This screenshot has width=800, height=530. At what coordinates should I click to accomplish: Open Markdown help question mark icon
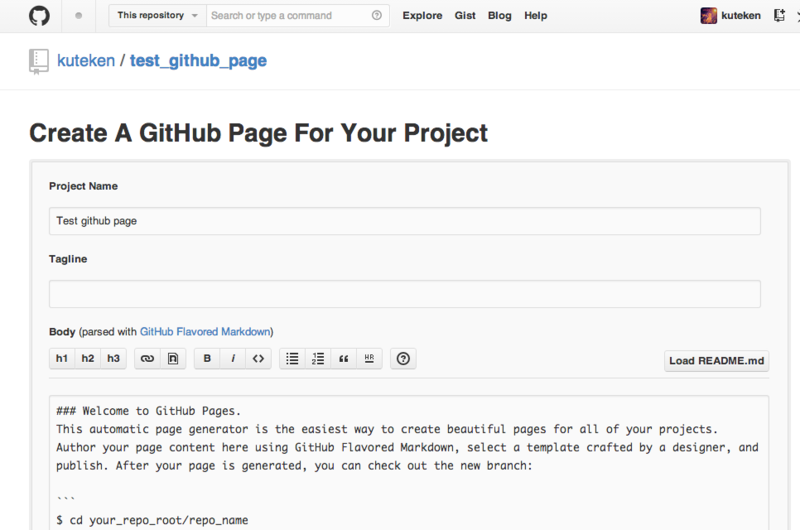pyautogui.click(x=403, y=359)
